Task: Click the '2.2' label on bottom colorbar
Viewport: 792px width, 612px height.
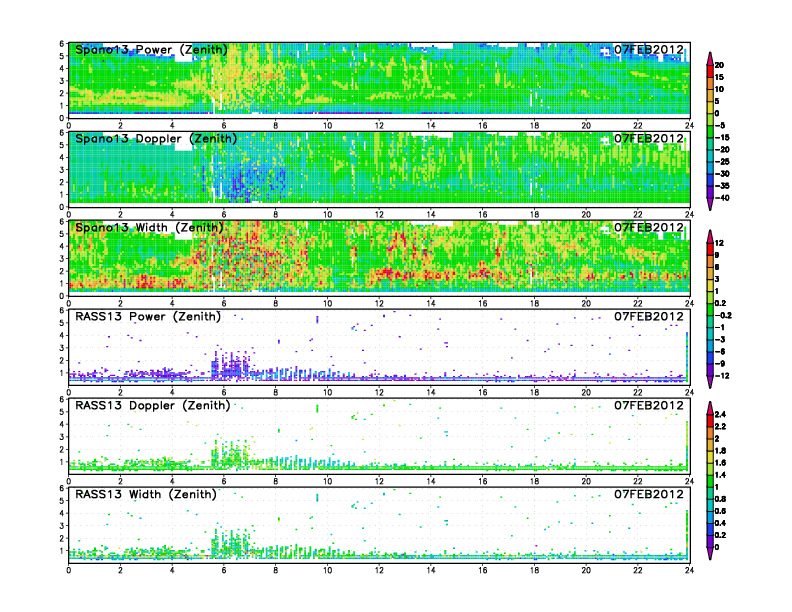Action: [720, 426]
